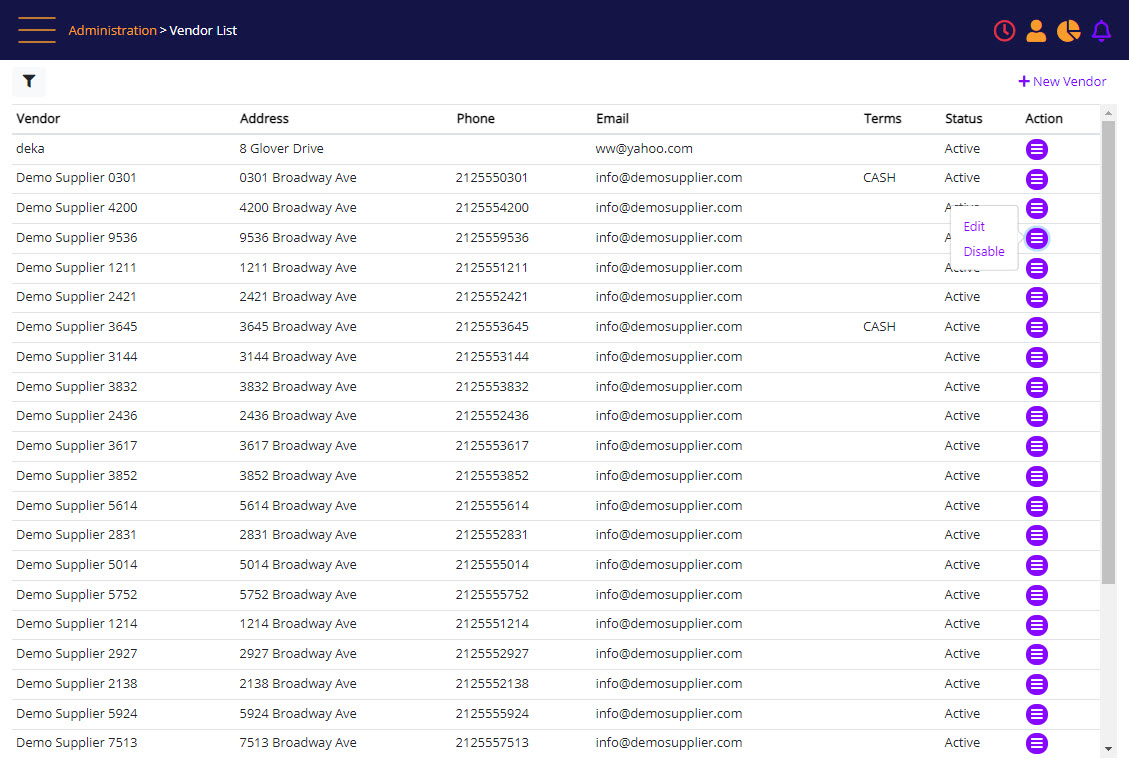Open action menu for Demo Supplier 2436

1036,416
